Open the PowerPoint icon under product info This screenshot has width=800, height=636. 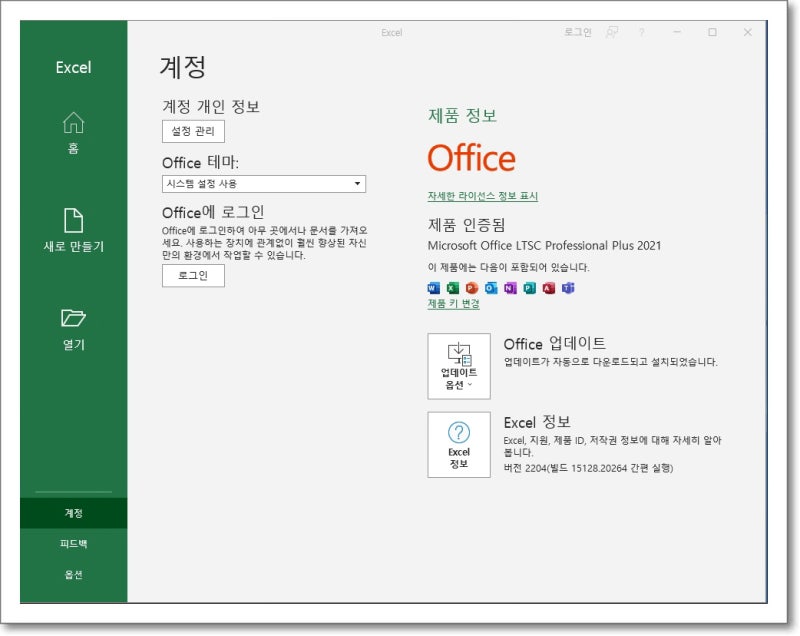coord(473,288)
